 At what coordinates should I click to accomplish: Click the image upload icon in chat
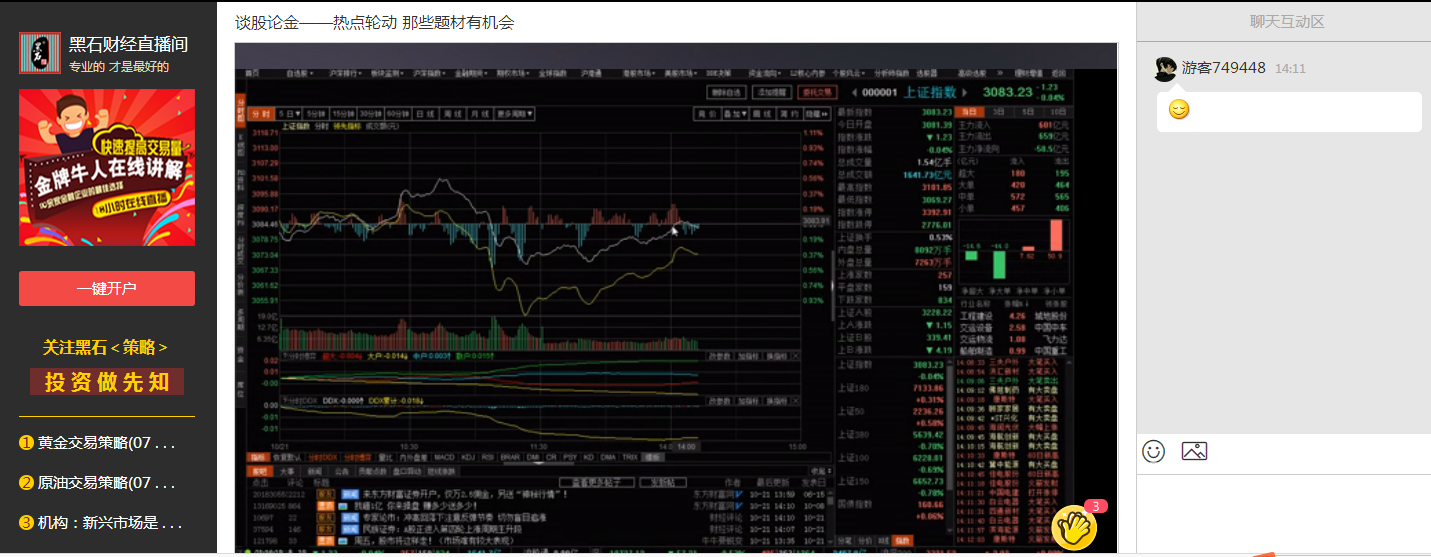point(1194,451)
